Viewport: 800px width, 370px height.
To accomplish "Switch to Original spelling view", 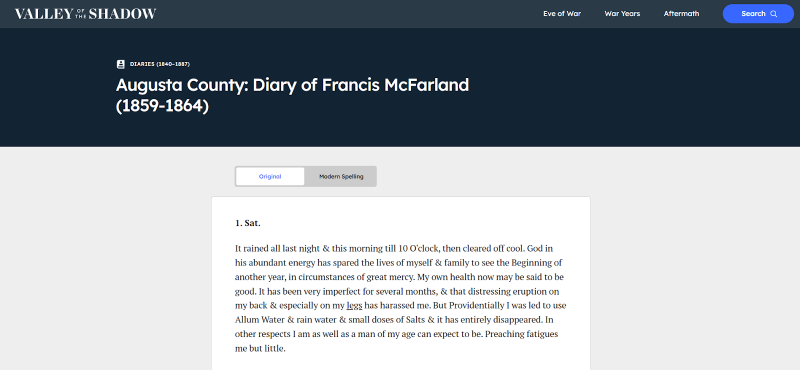I will point(270,177).
